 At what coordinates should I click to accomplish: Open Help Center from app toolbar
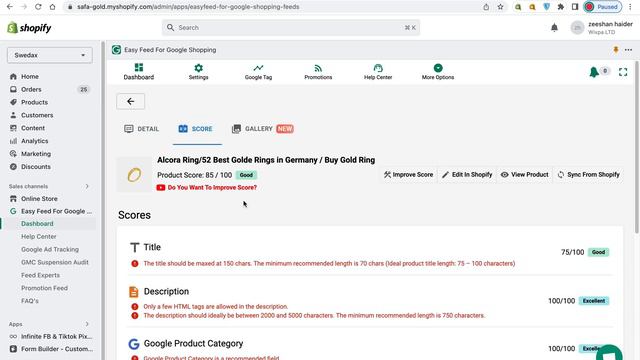pyautogui.click(x=378, y=72)
